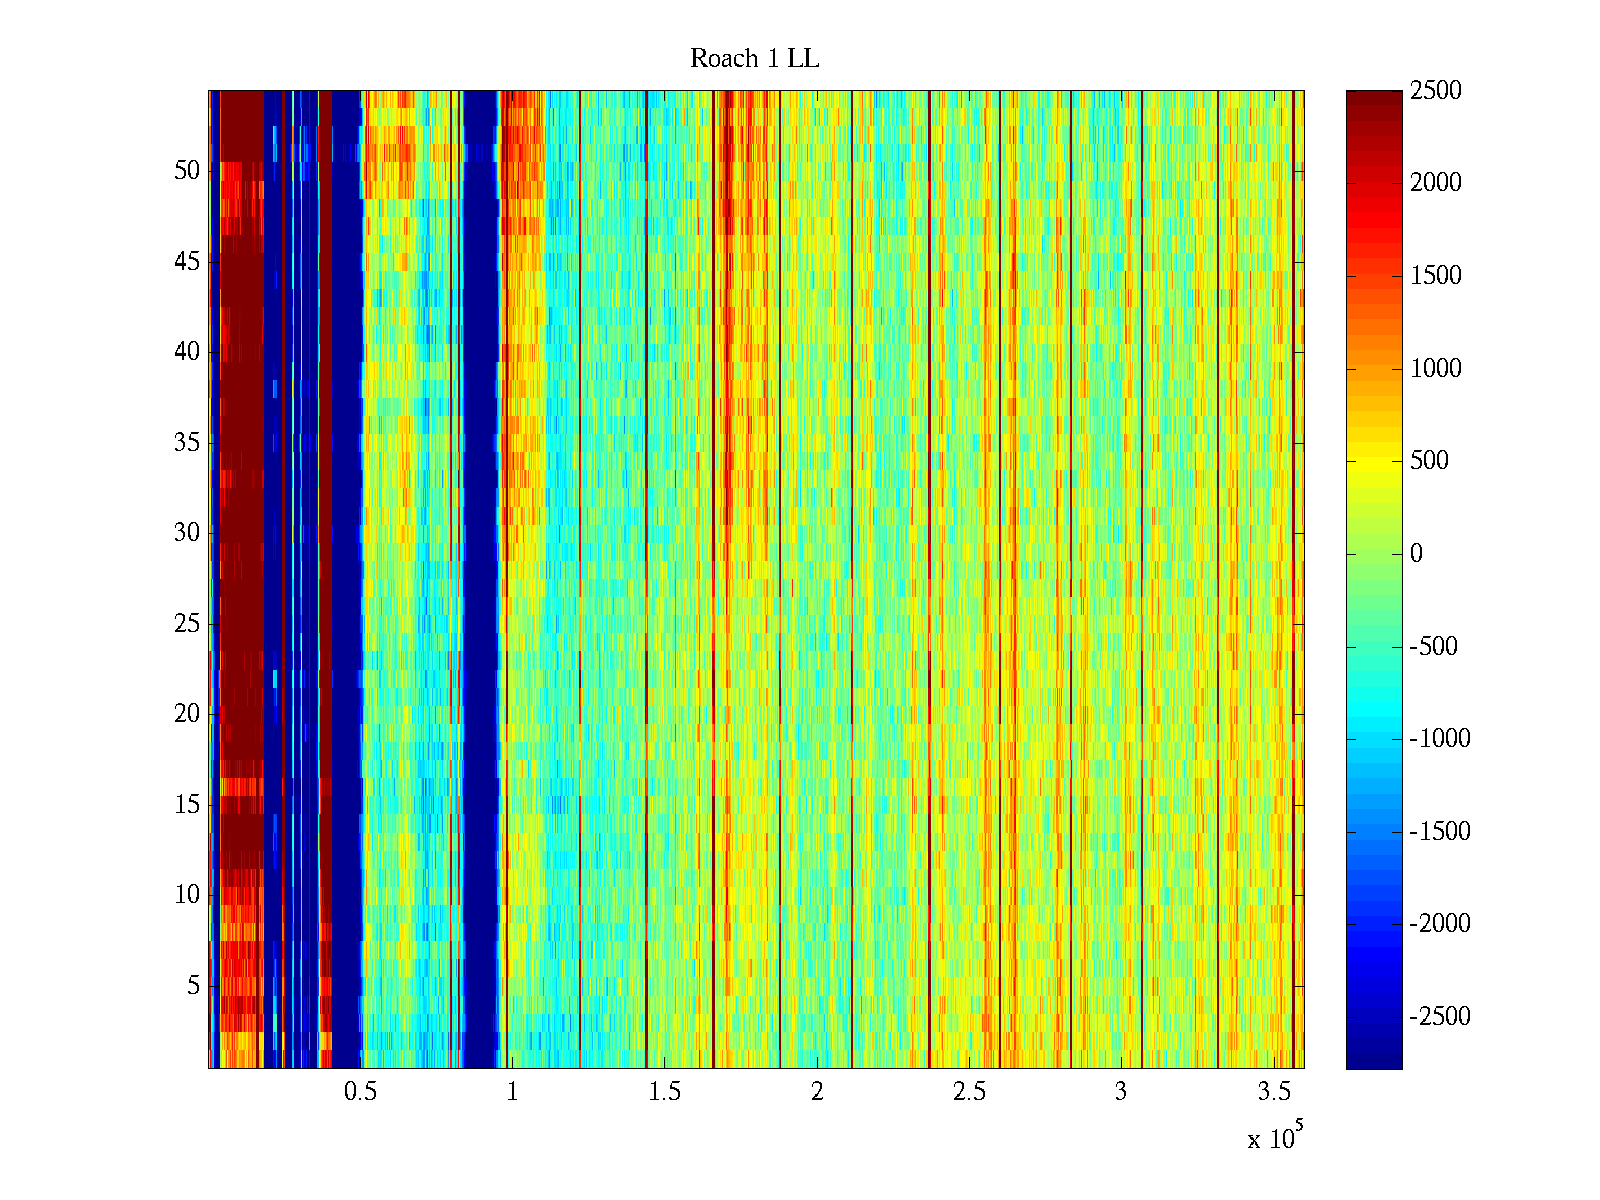Screen dimensions: 1600x1200
Task: Click the y-axis tick label 50
Action: pyautogui.click(x=187, y=171)
